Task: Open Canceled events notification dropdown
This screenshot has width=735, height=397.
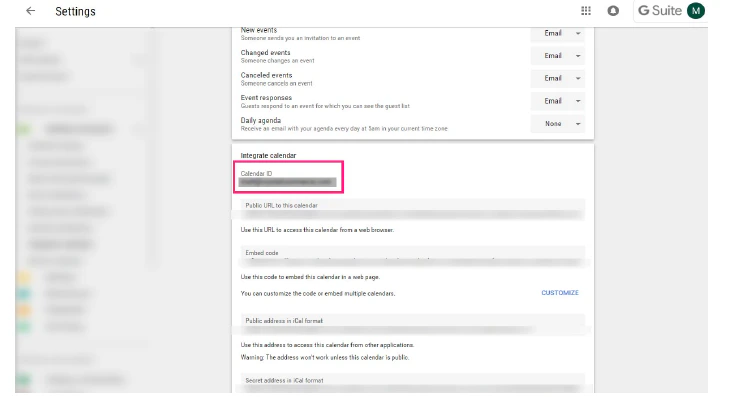Action: click(x=558, y=78)
